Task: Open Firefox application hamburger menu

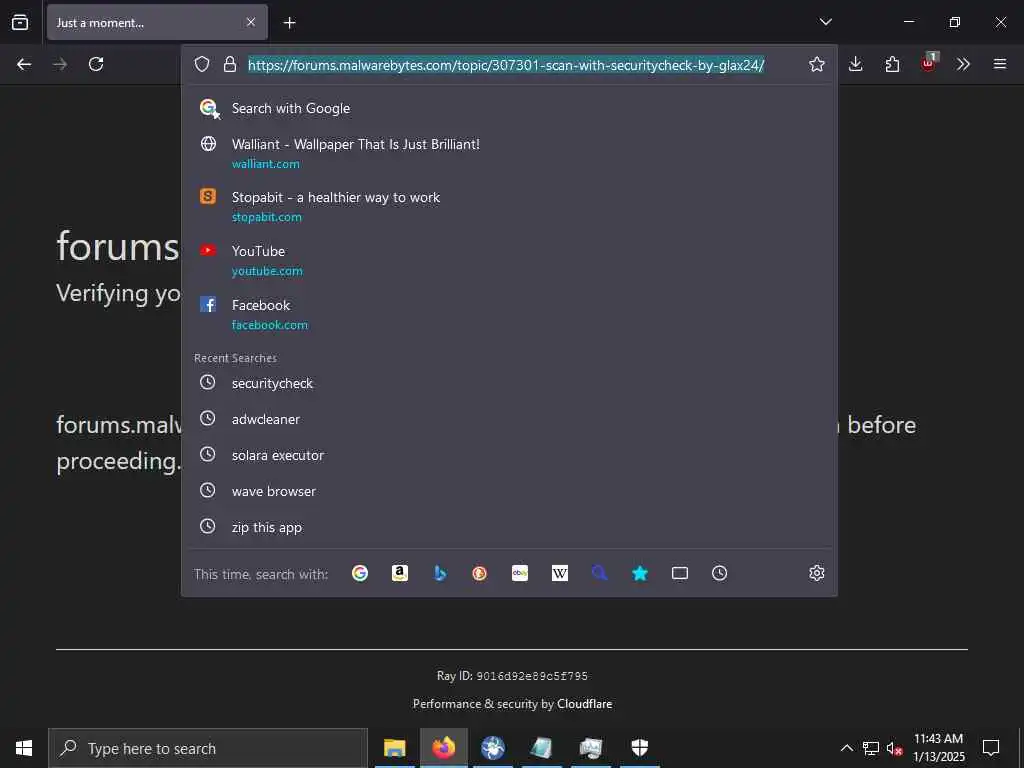Action: 1000,64
